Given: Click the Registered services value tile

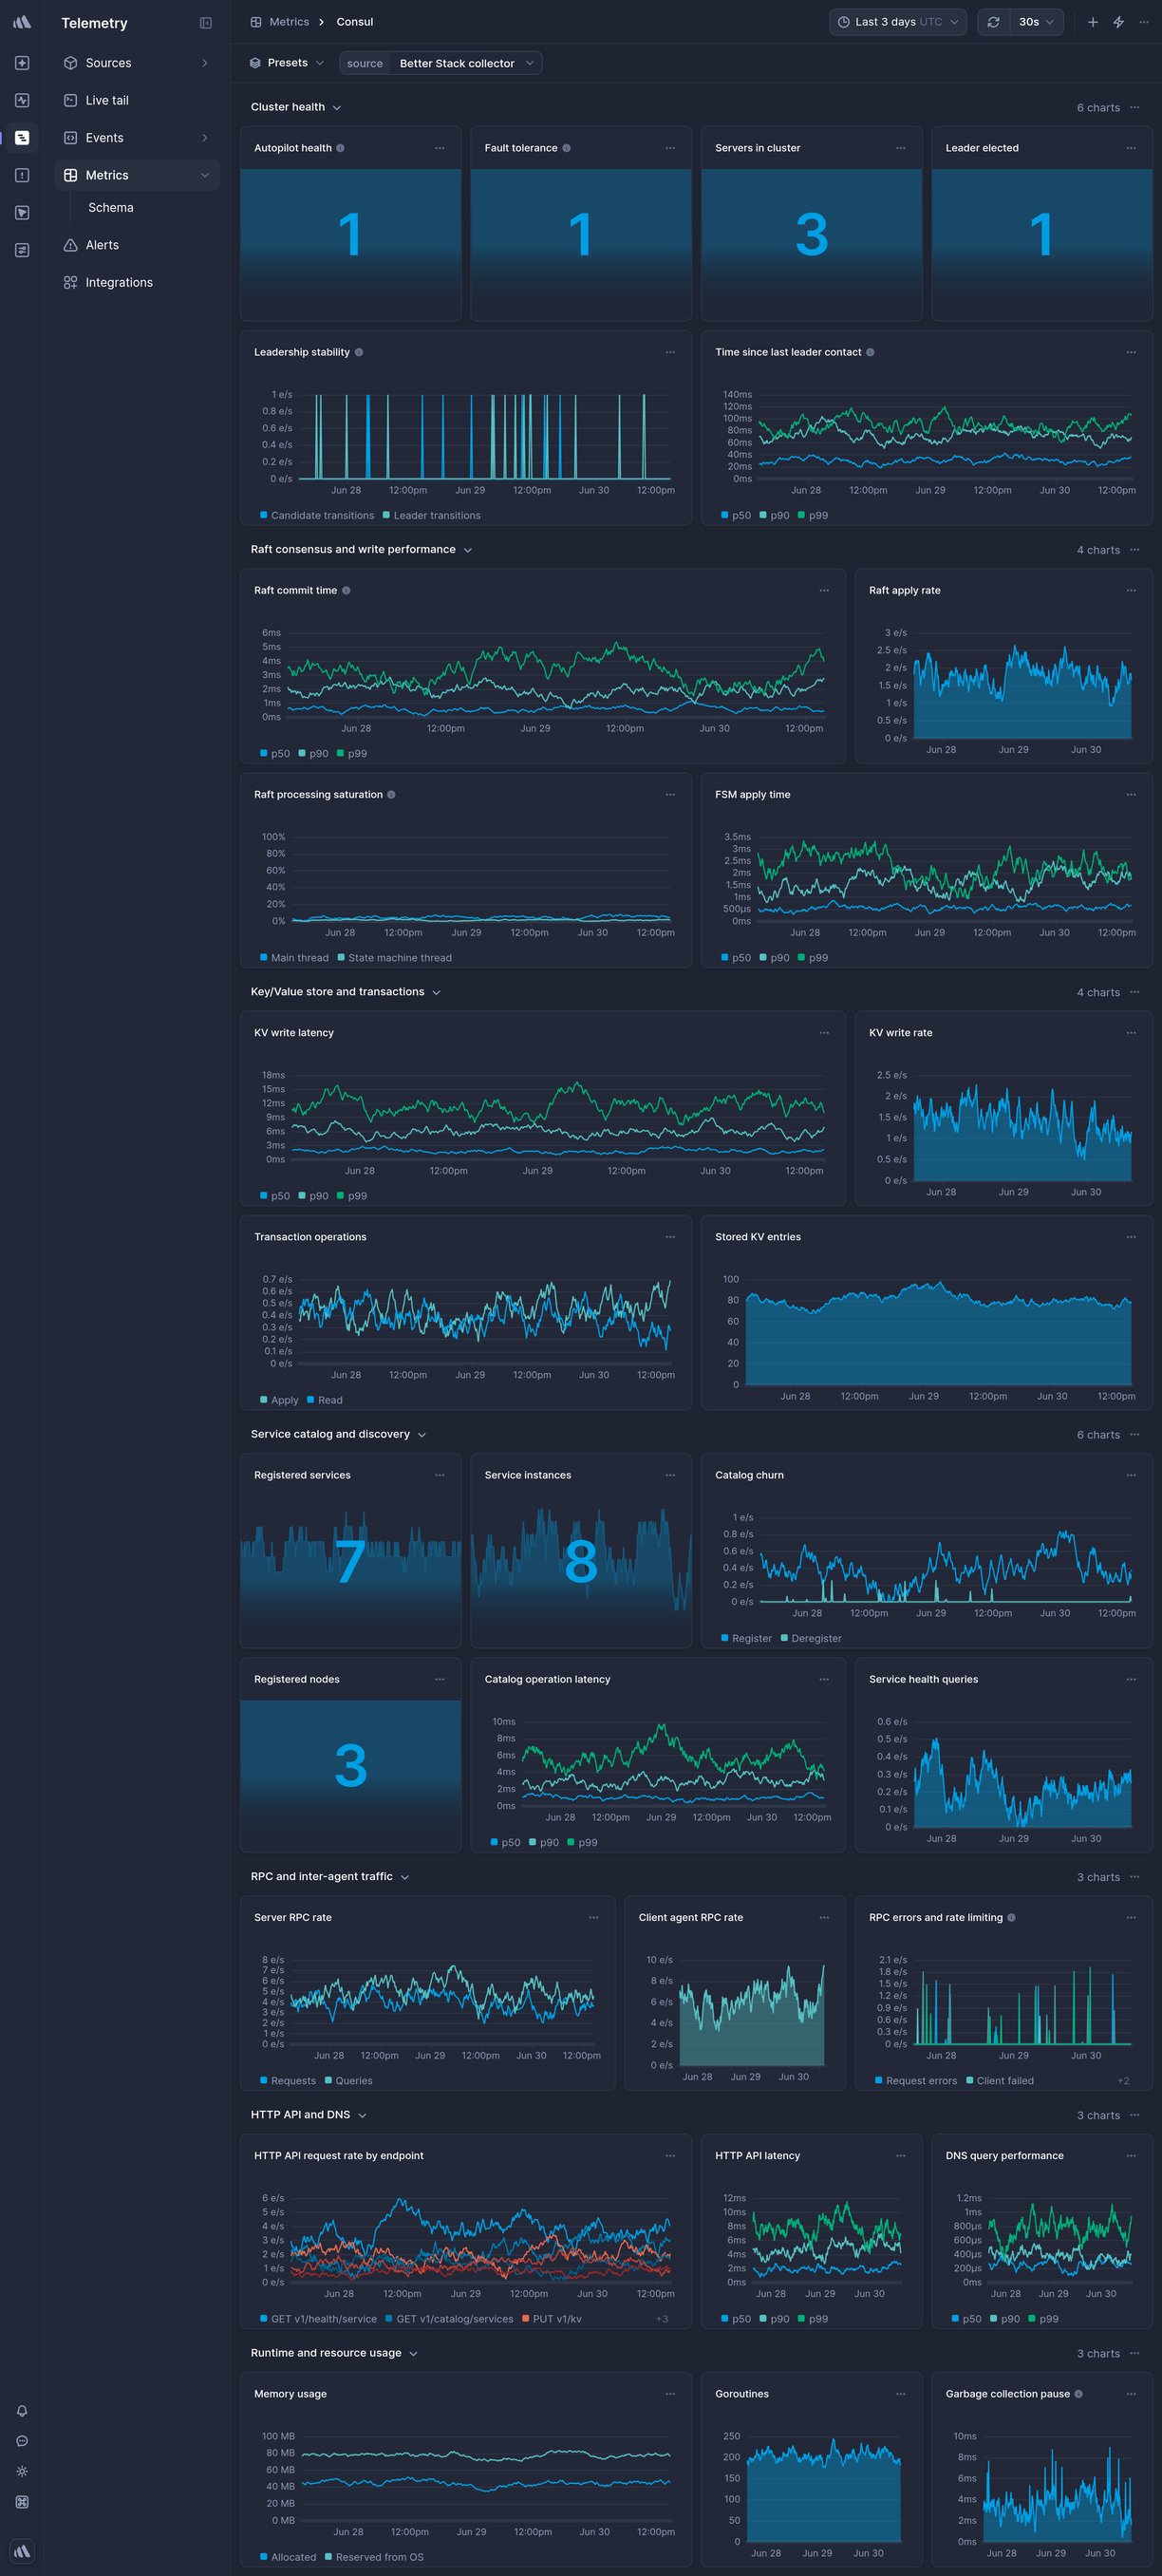Looking at the screenshot, I should (351, 1562).
